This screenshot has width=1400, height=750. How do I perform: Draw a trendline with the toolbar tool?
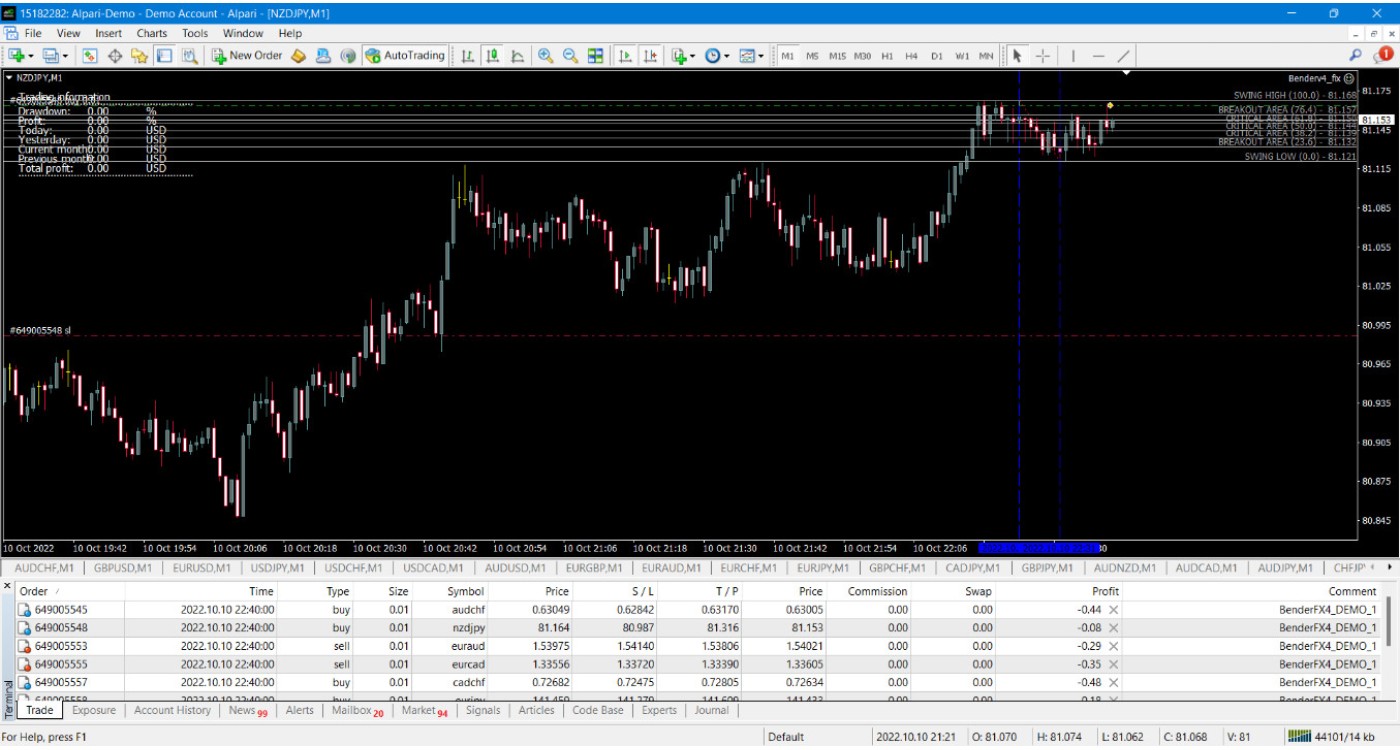tap(1124, 56)
